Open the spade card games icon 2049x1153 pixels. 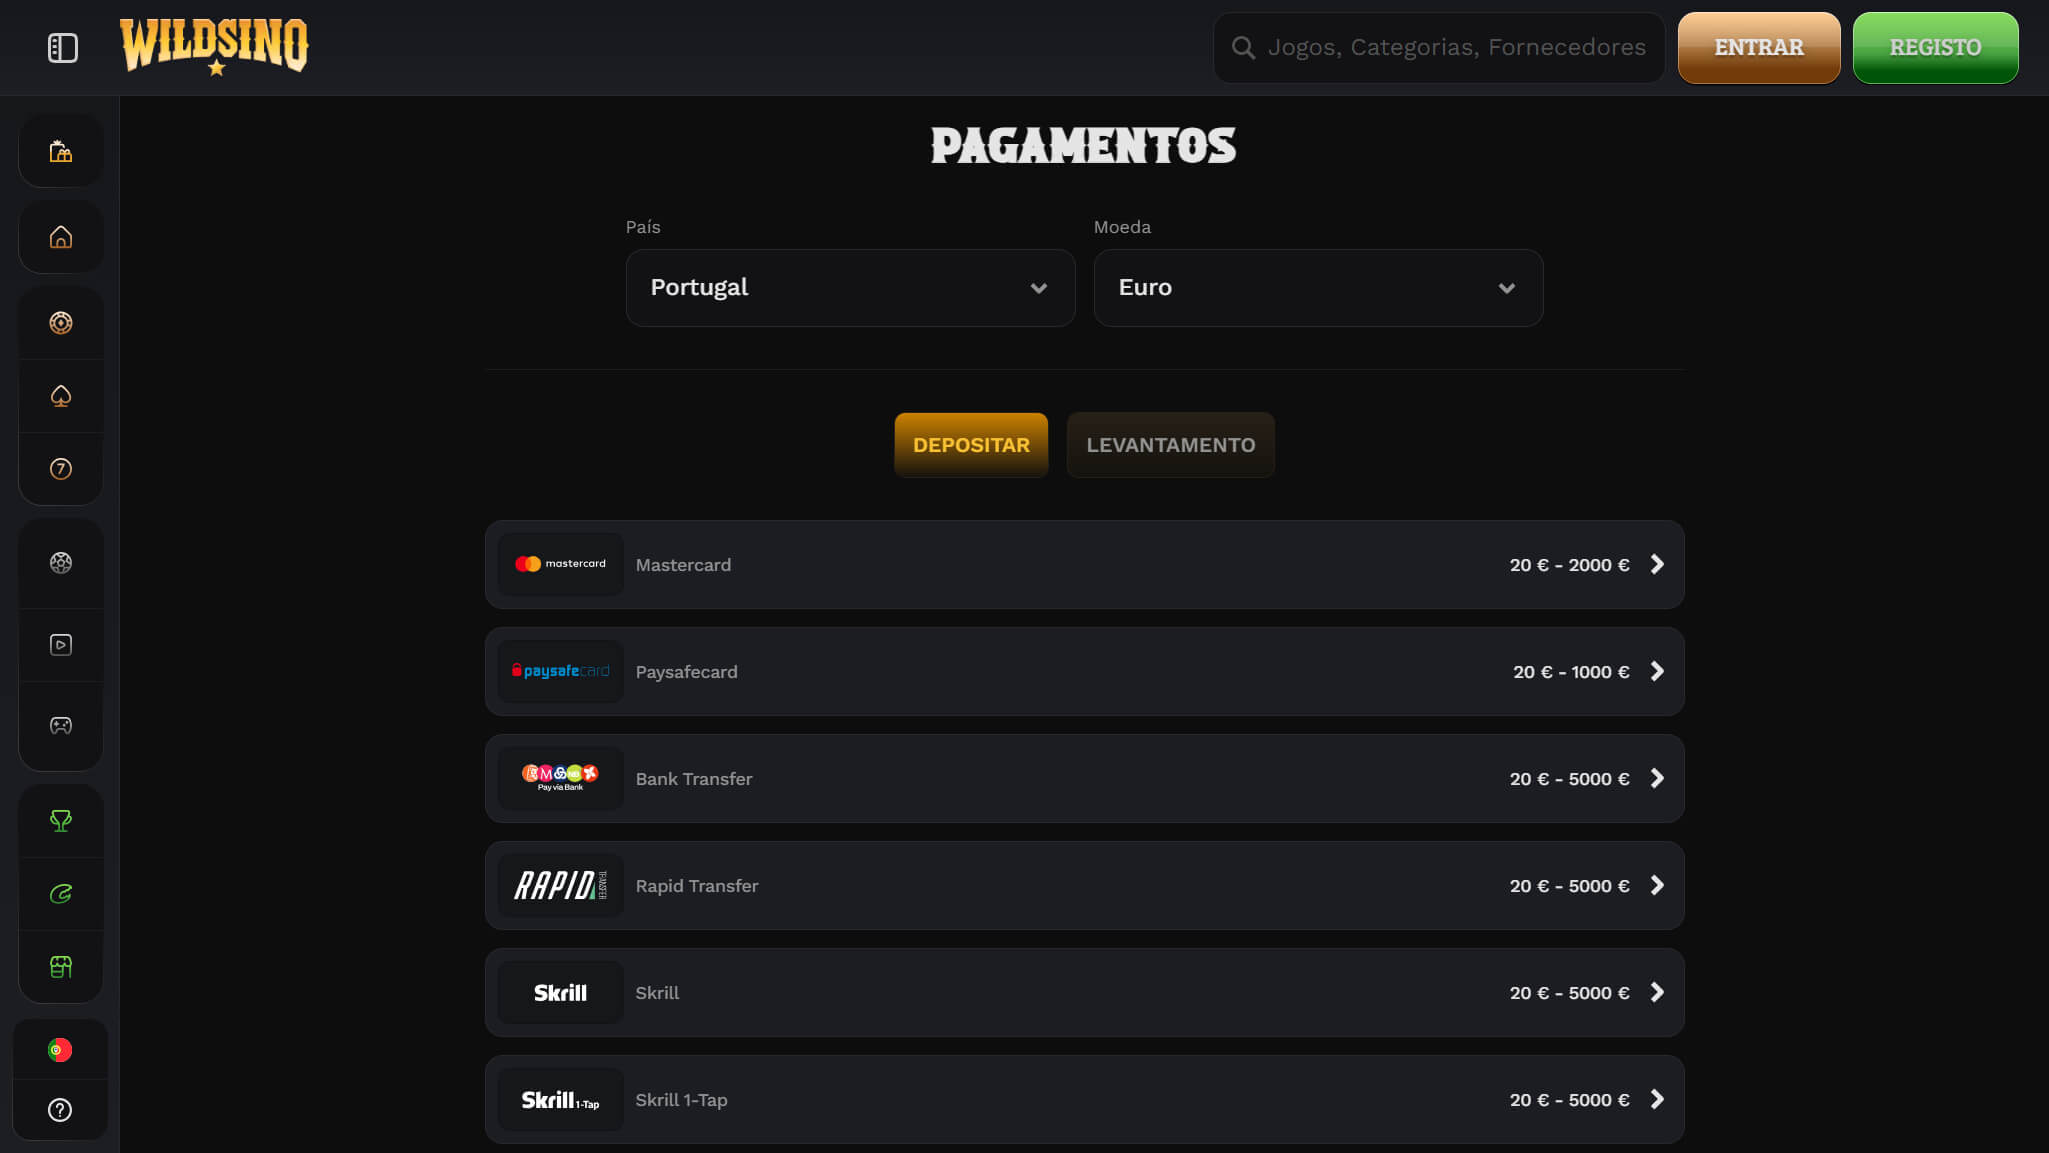[x=61, y=396]
